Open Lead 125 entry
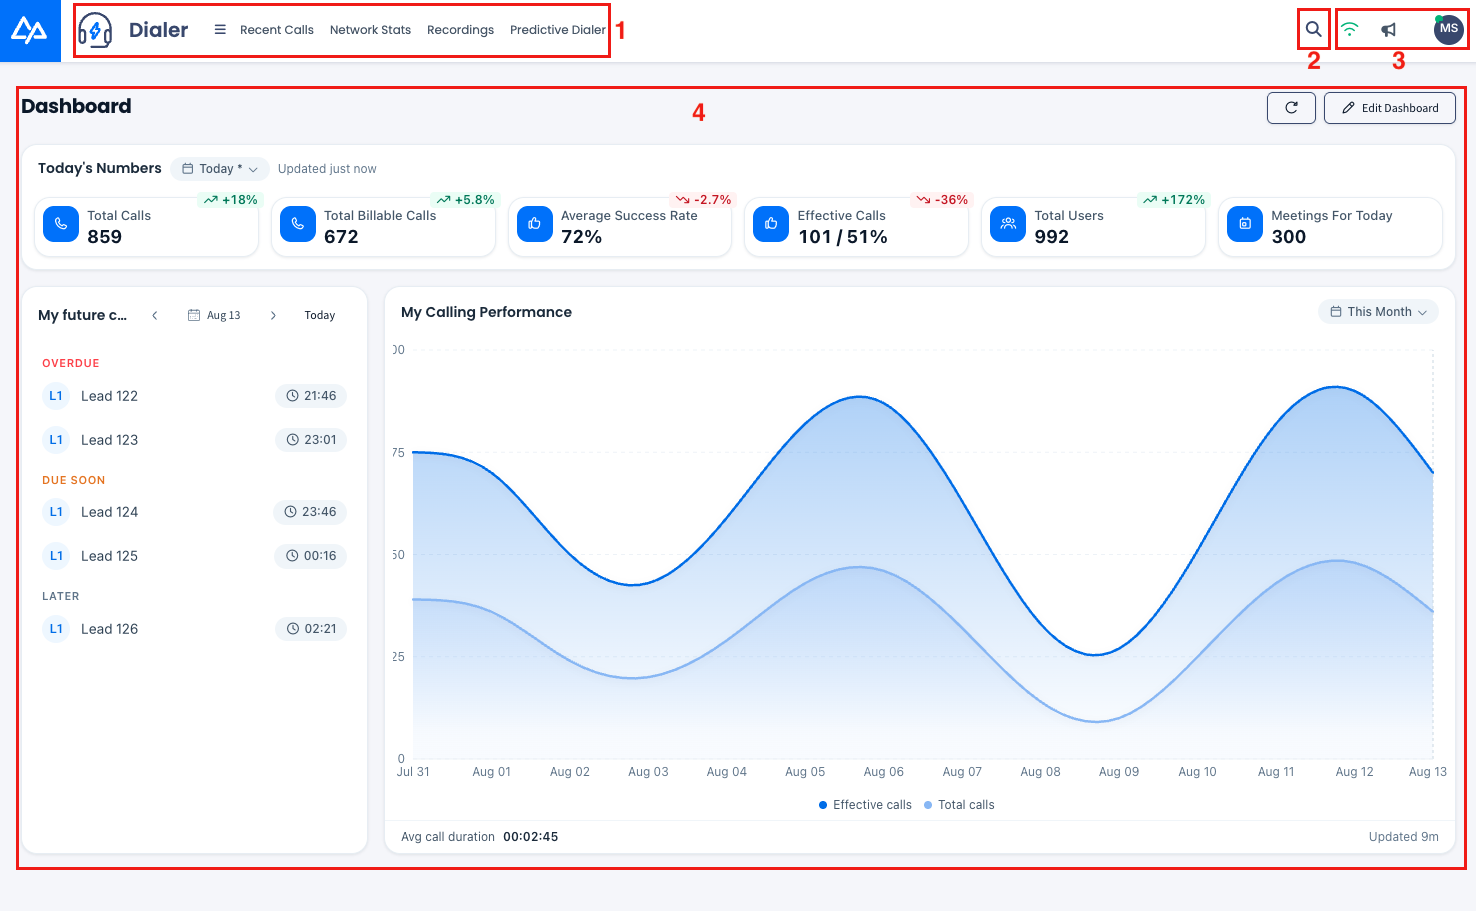Screen dimensions: 1476x911 coord(109,556)
